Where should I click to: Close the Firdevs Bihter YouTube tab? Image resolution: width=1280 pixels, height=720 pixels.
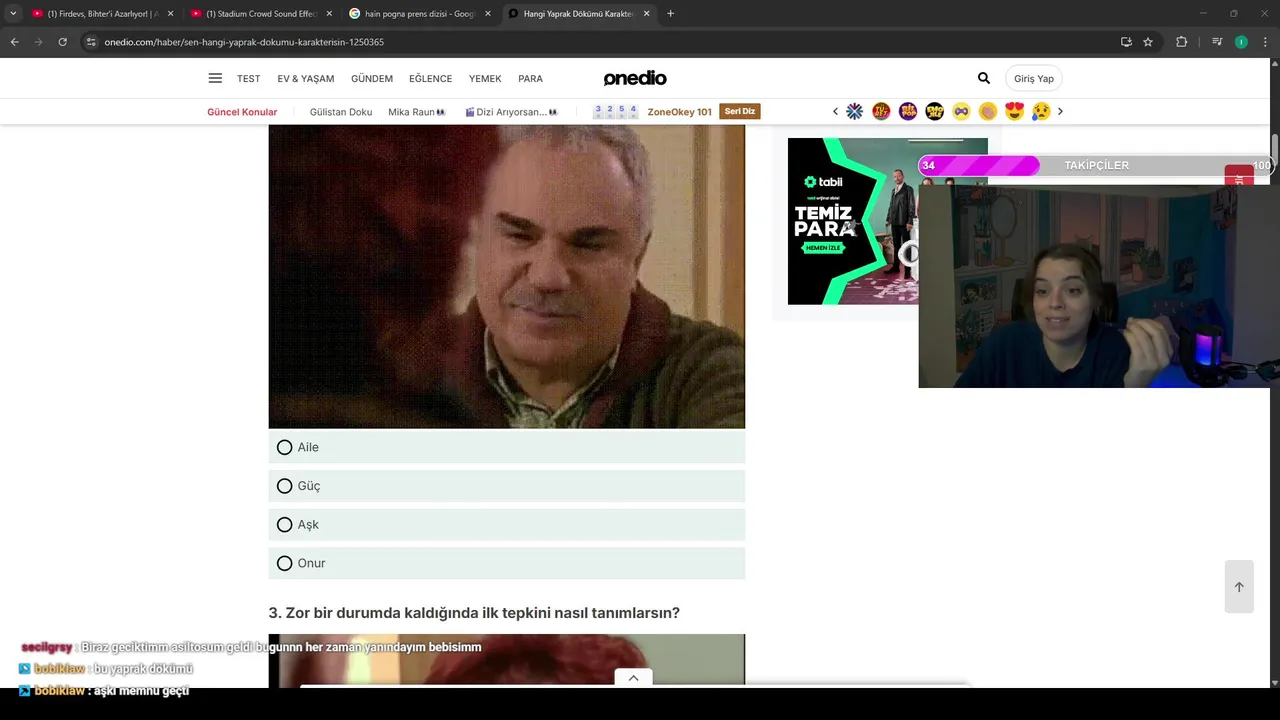(170, 14)
